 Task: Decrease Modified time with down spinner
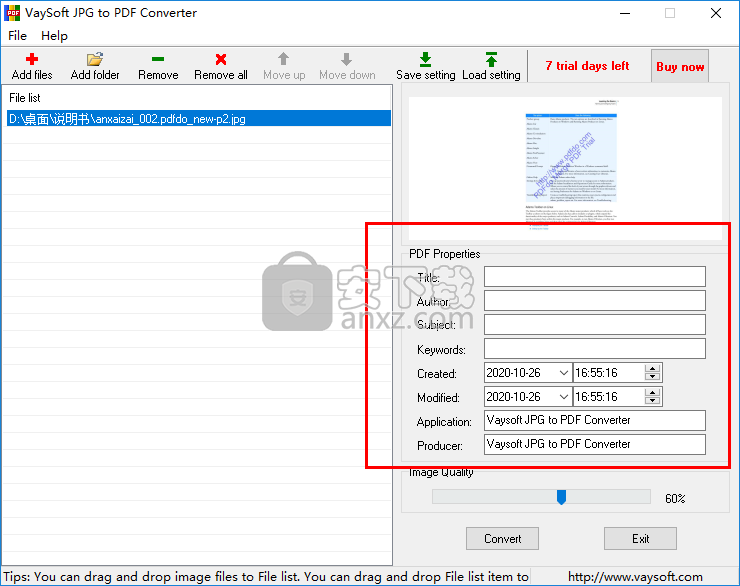click(x=652, y=401)
